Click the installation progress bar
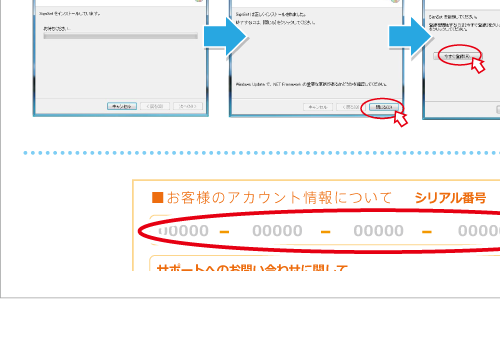Screen dimensions: 500x360 click(120, 36)
